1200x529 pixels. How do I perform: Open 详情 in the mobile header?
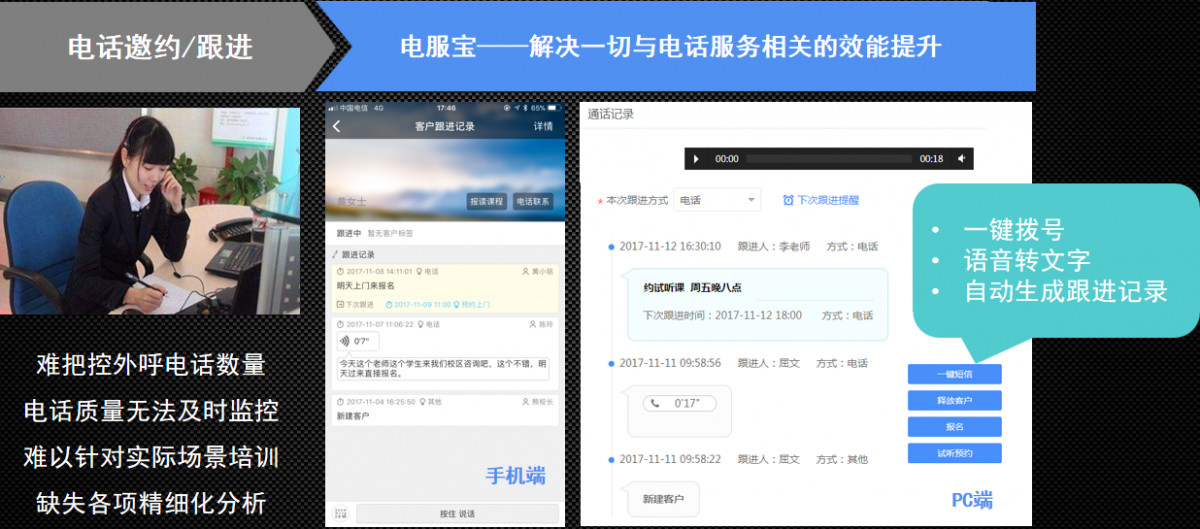click(x=543, y=127)
